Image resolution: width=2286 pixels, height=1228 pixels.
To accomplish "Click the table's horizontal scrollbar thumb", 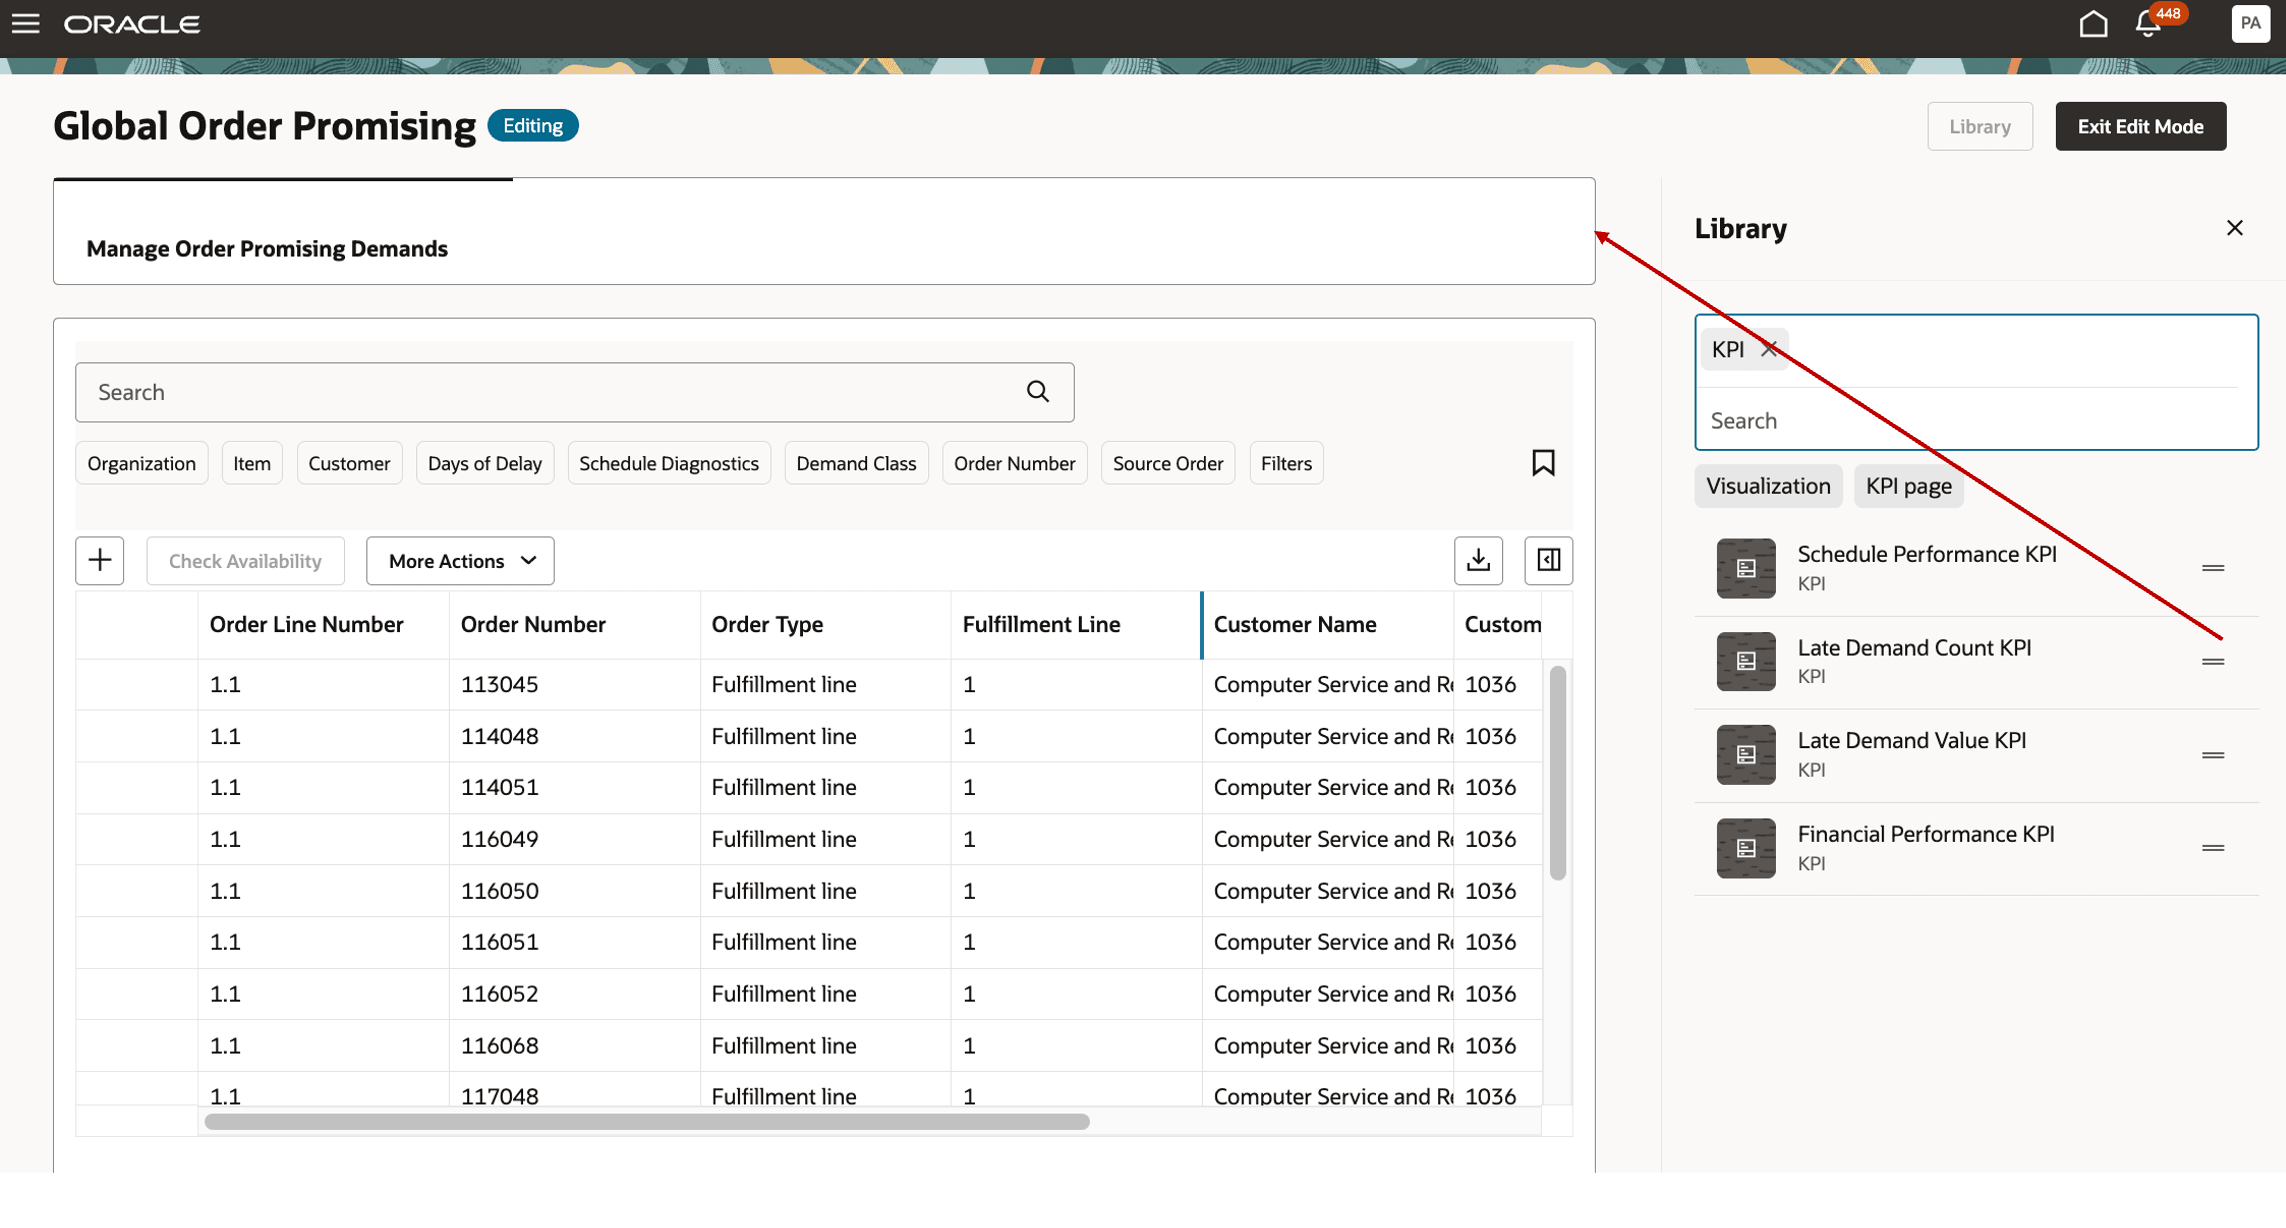I will 647,1121.
